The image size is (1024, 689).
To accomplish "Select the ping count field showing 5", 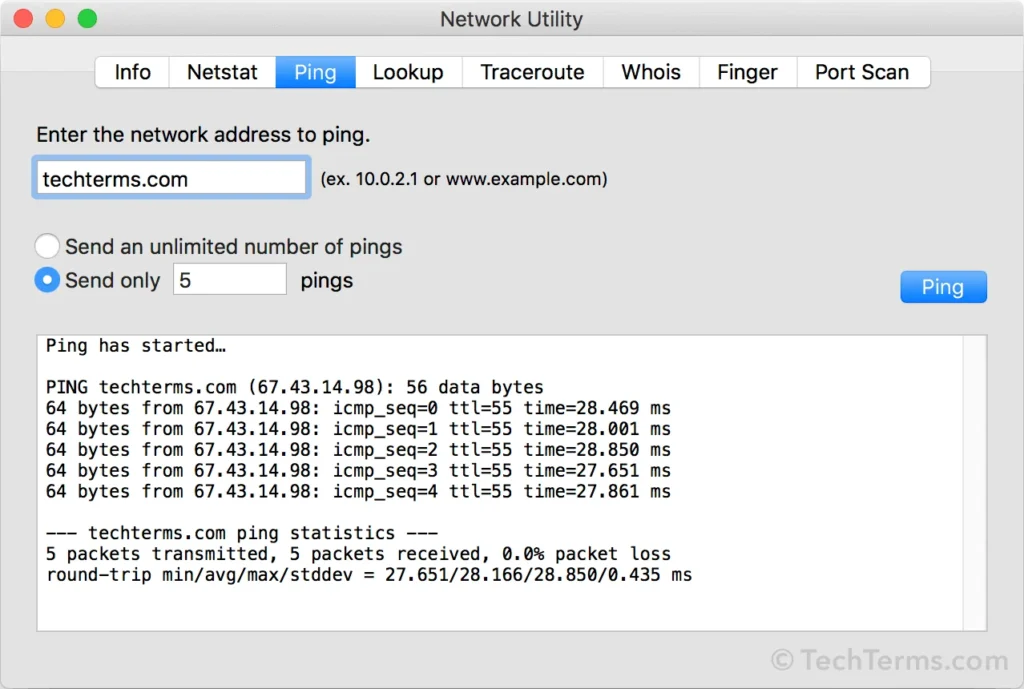I will [x=229, y=280].
